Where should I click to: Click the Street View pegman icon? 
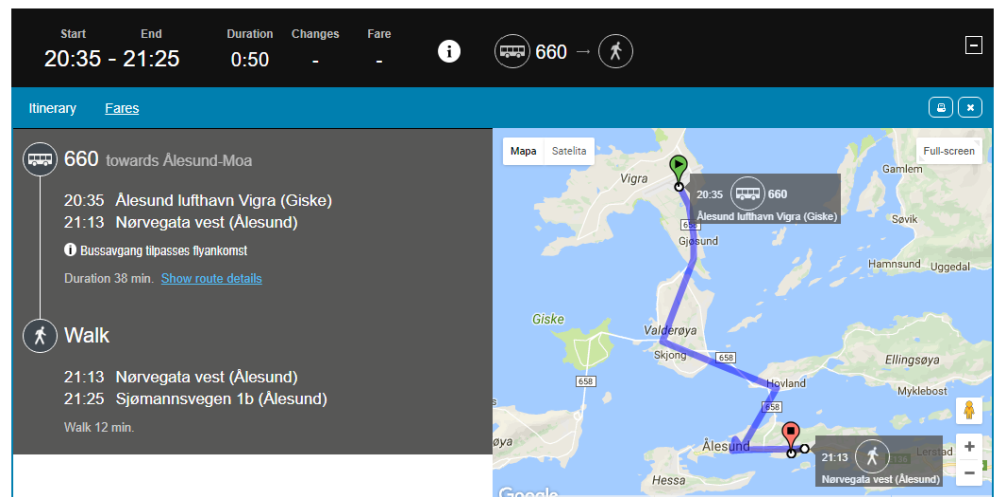point(969,410)
